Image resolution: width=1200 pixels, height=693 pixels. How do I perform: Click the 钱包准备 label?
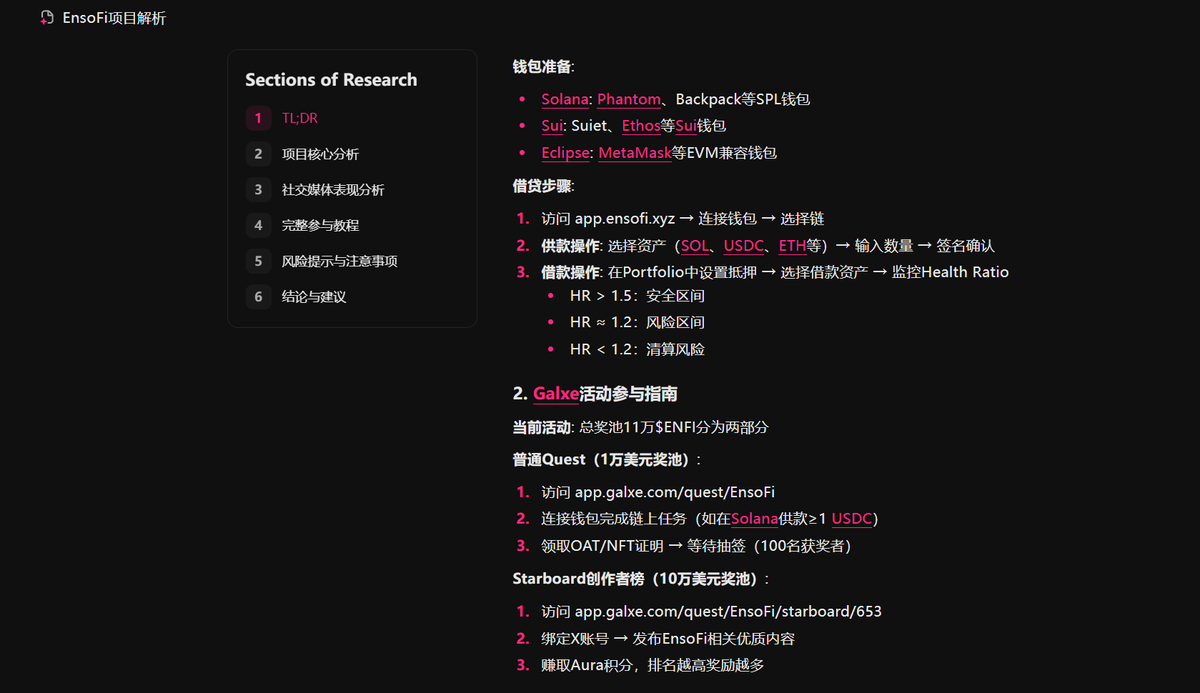[x=543, y=67]
